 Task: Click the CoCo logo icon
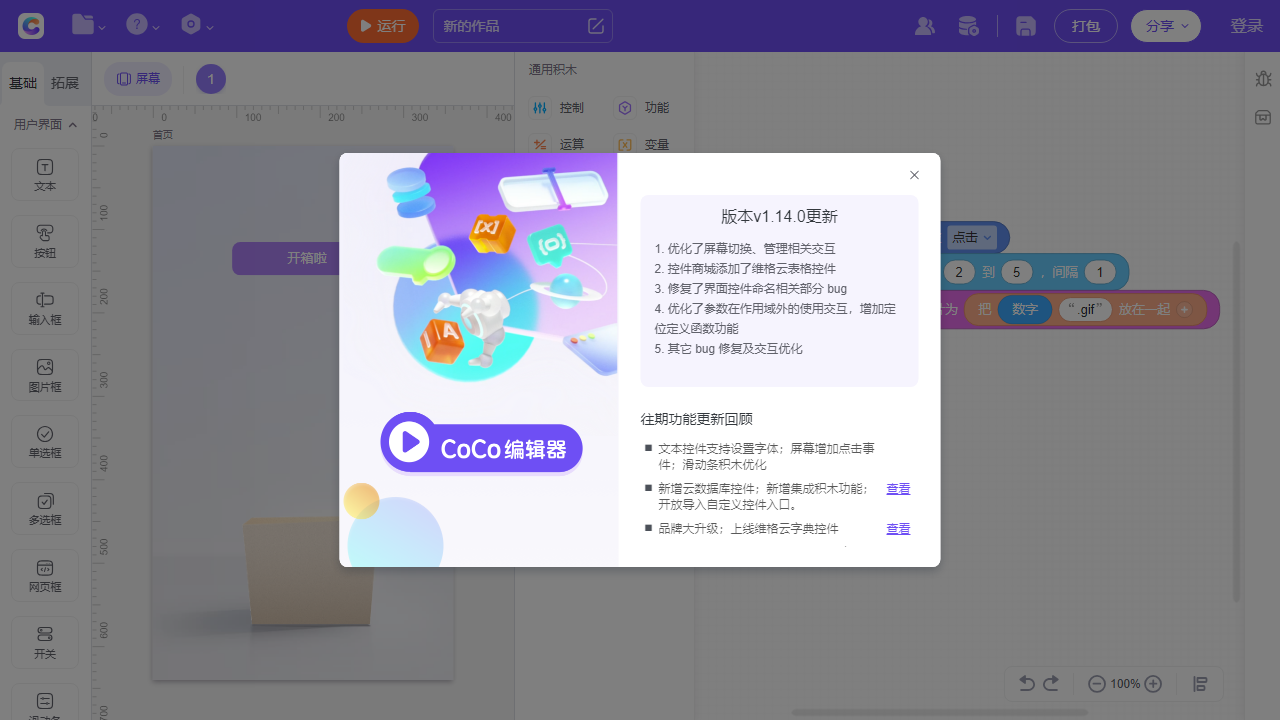click(31, 26)
